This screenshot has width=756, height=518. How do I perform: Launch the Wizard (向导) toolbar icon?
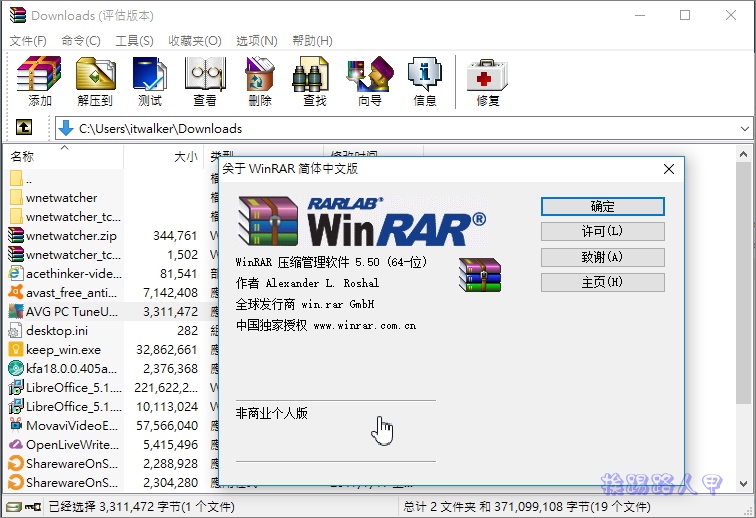[x=370, y=74]
